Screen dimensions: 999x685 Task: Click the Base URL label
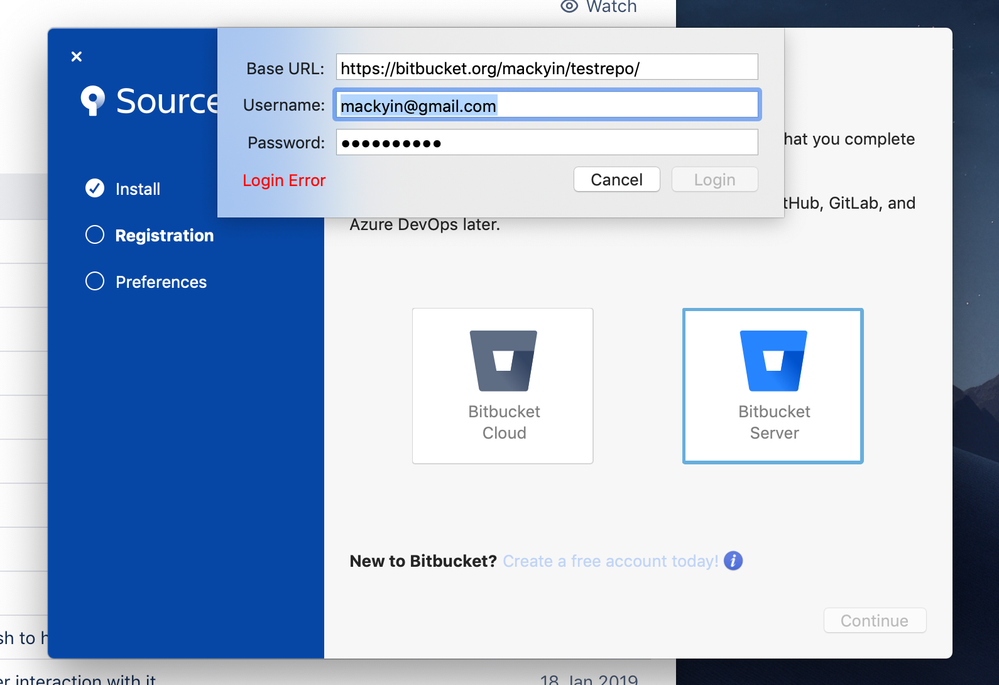285,68
